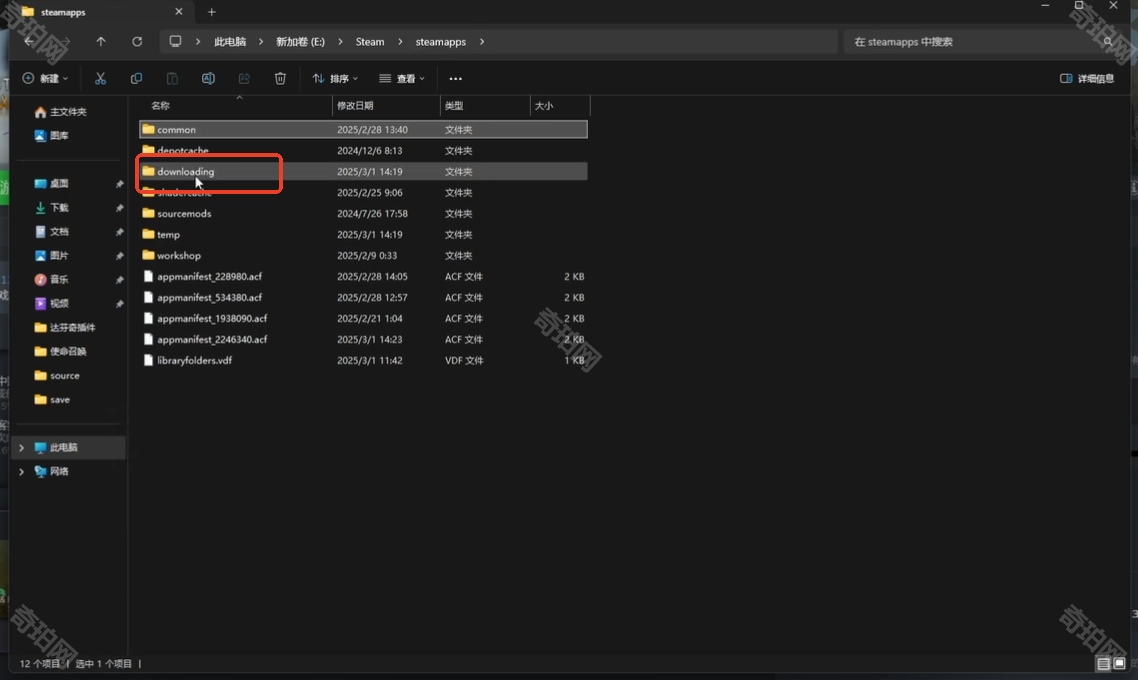Screen dimensions: 1138x680
Task: Go up one folder level with arrow
Action: (101, 42)
